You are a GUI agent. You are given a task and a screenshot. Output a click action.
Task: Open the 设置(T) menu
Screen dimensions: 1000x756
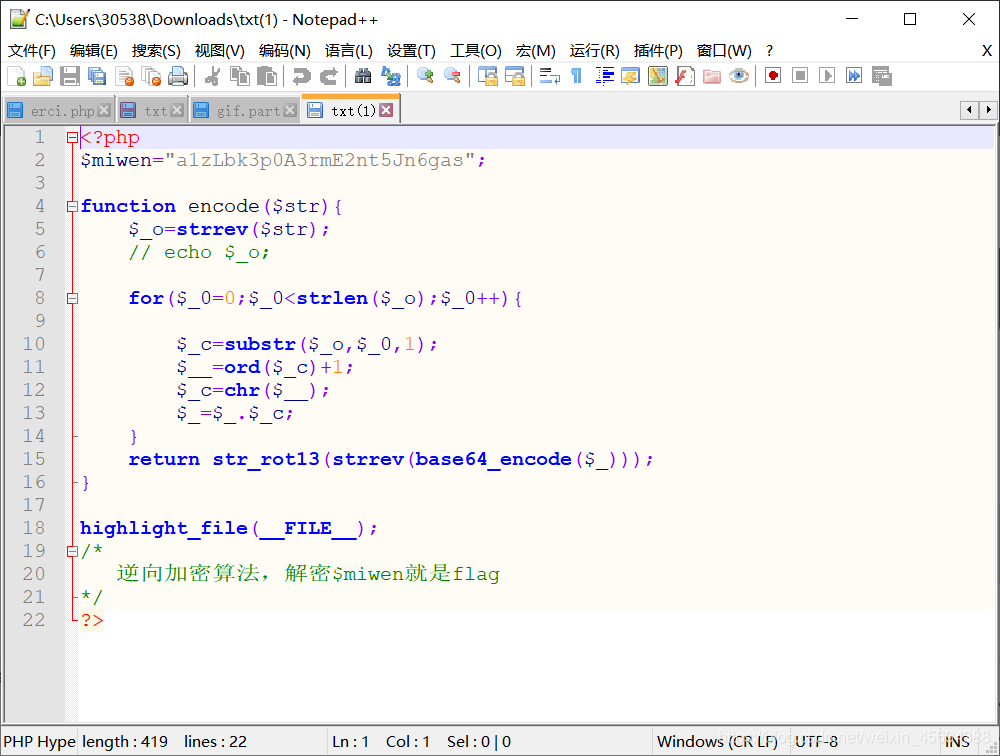point(411,50)
